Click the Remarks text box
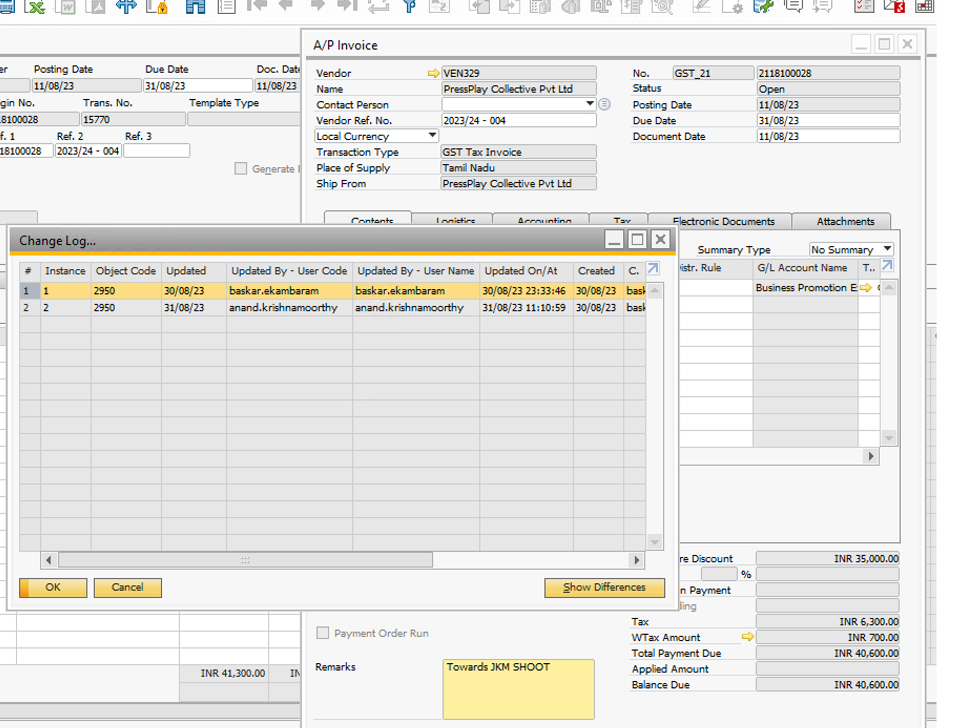The image size is (956, 728). point(518,689)
